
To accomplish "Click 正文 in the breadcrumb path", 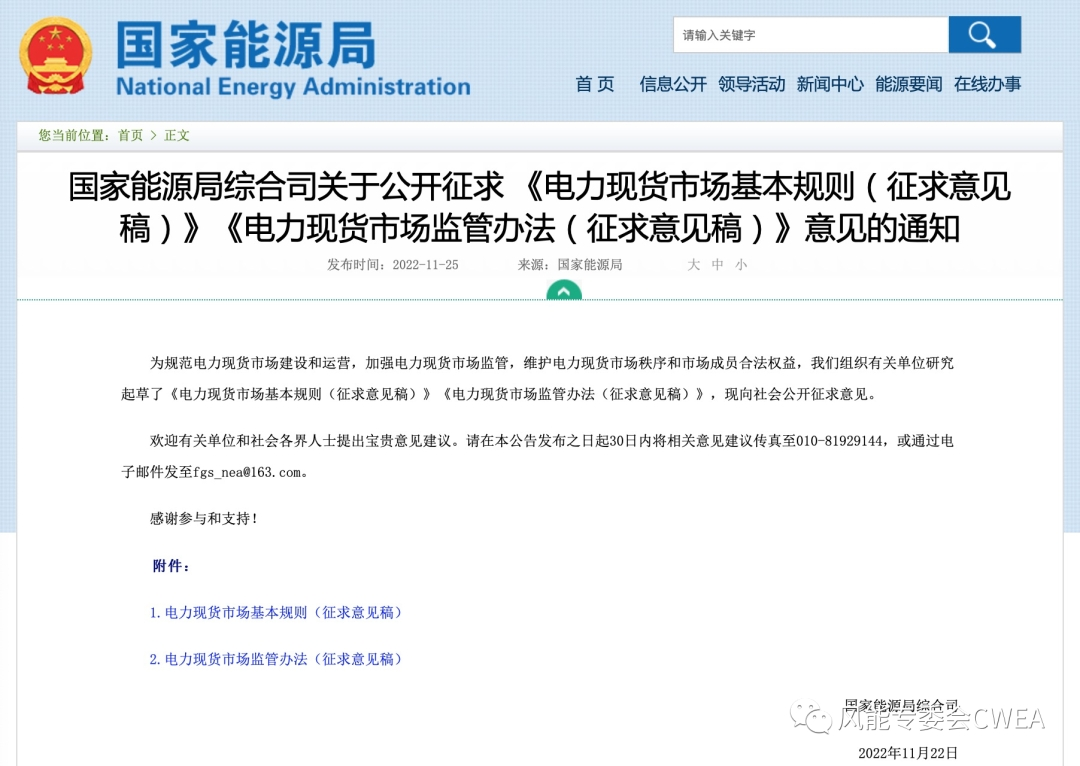I will [x=177, y=135].
